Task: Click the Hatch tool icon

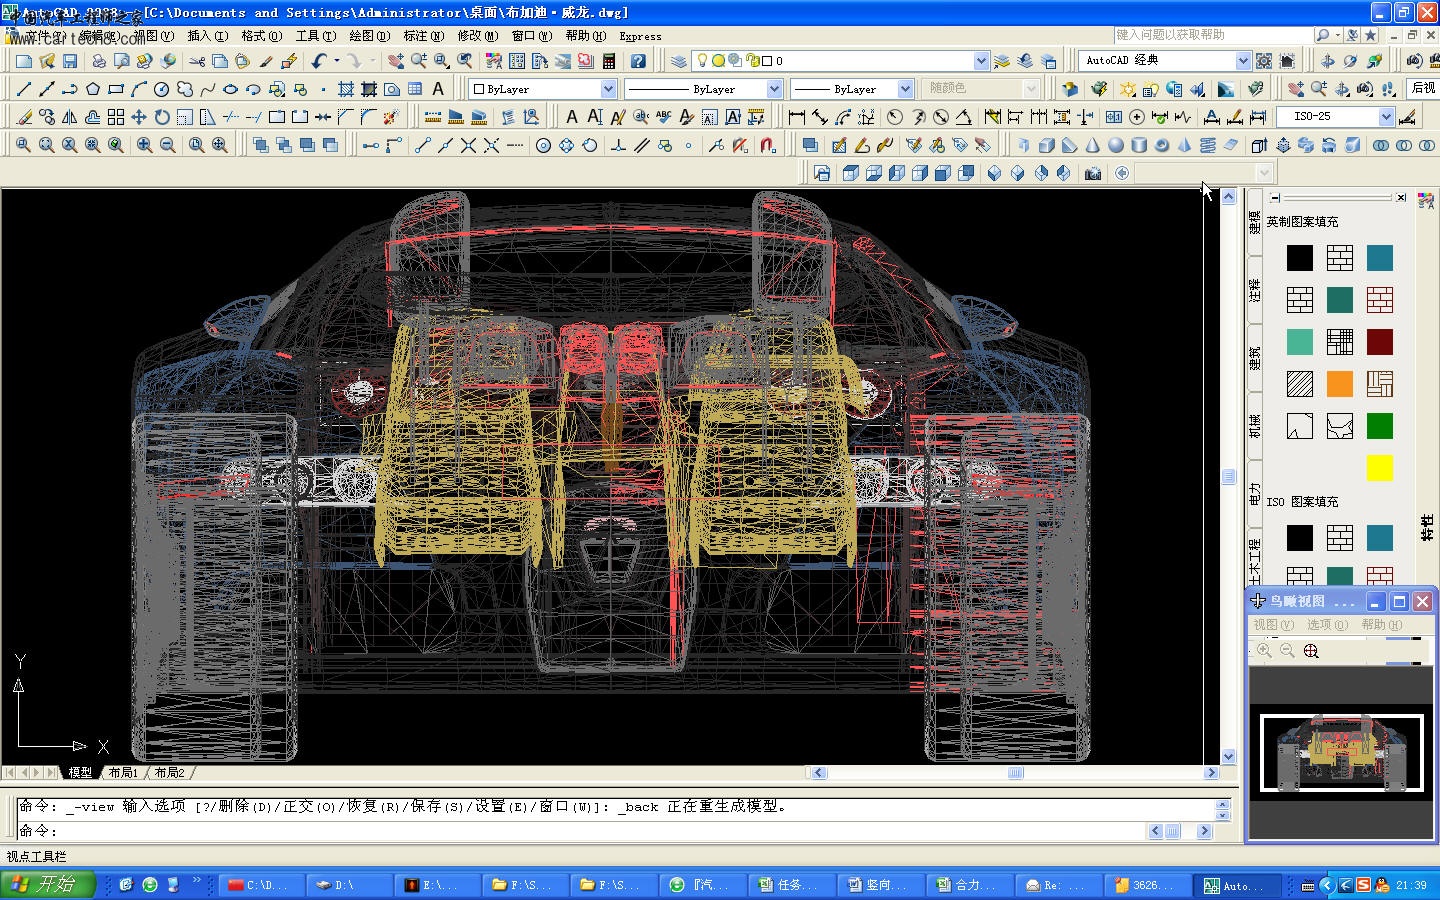Action: pos(346,89)
